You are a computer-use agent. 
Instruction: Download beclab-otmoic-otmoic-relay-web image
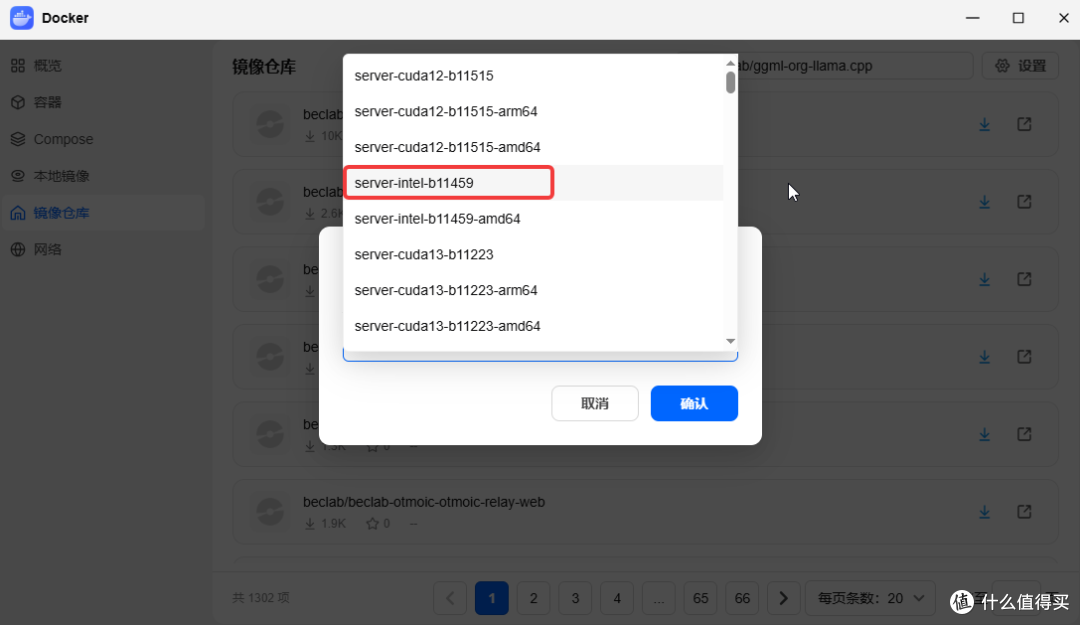coord(985,512)
